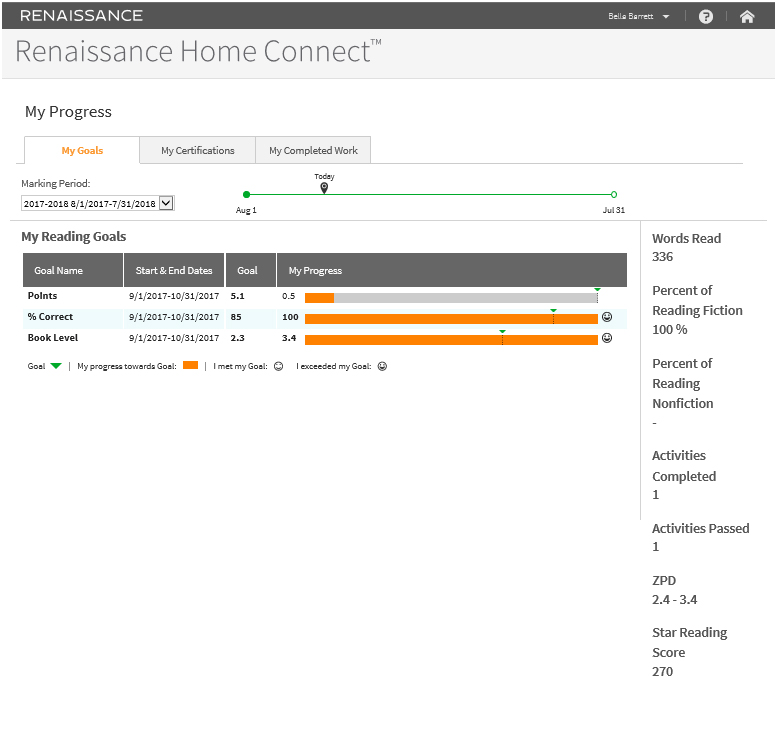The height and width of the screenshot is (751, 777).
Task: Click the % Correct goal value 85
Action: pos(236,317)
